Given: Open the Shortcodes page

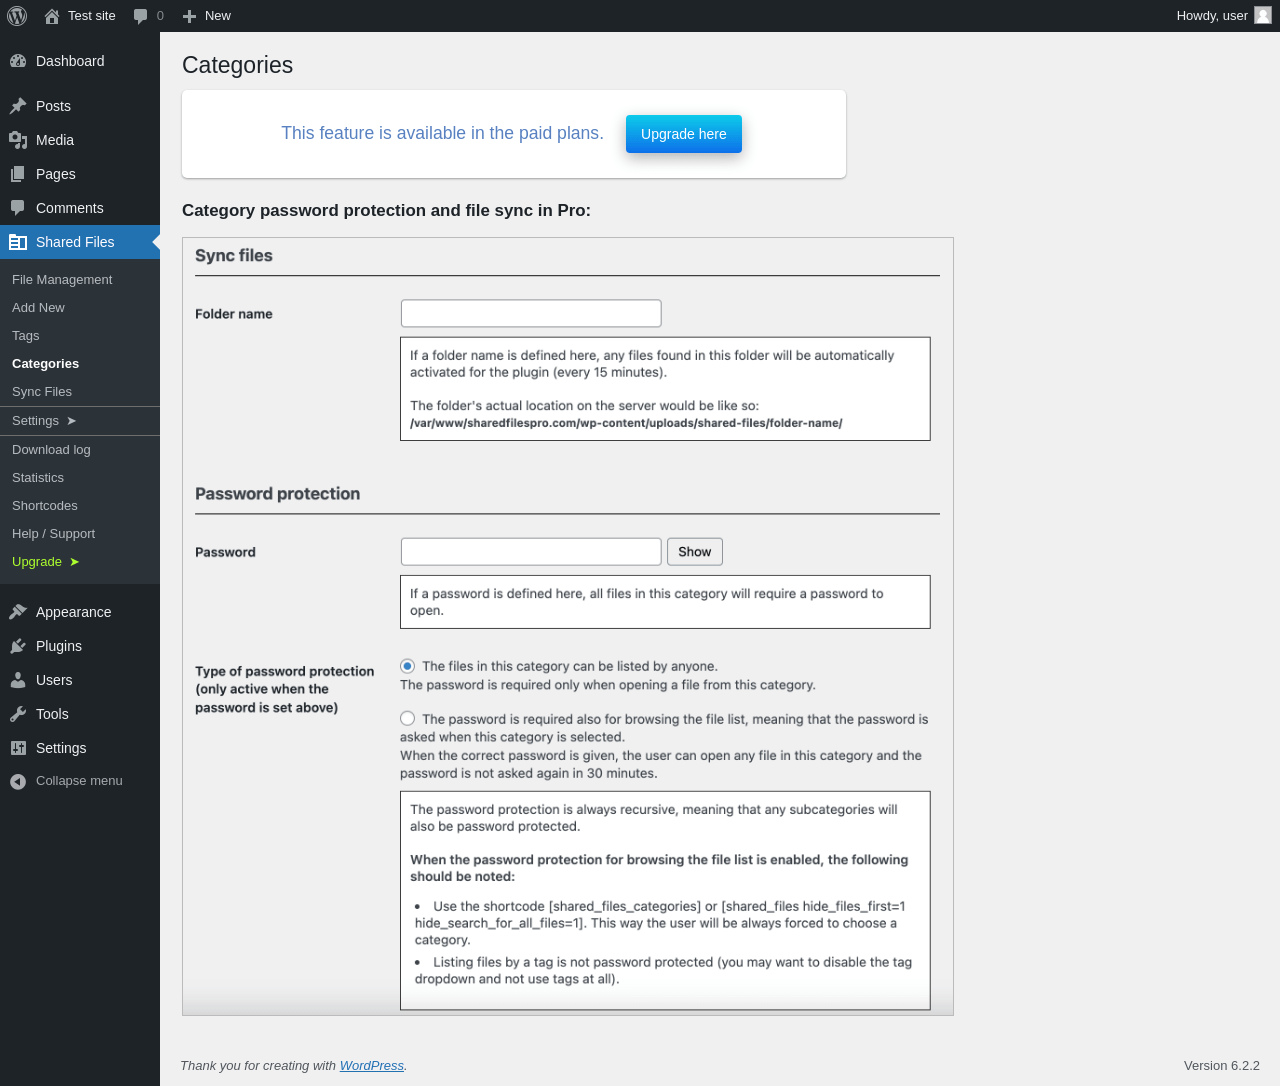Looking at the screenshot, I should click(45, 506).
